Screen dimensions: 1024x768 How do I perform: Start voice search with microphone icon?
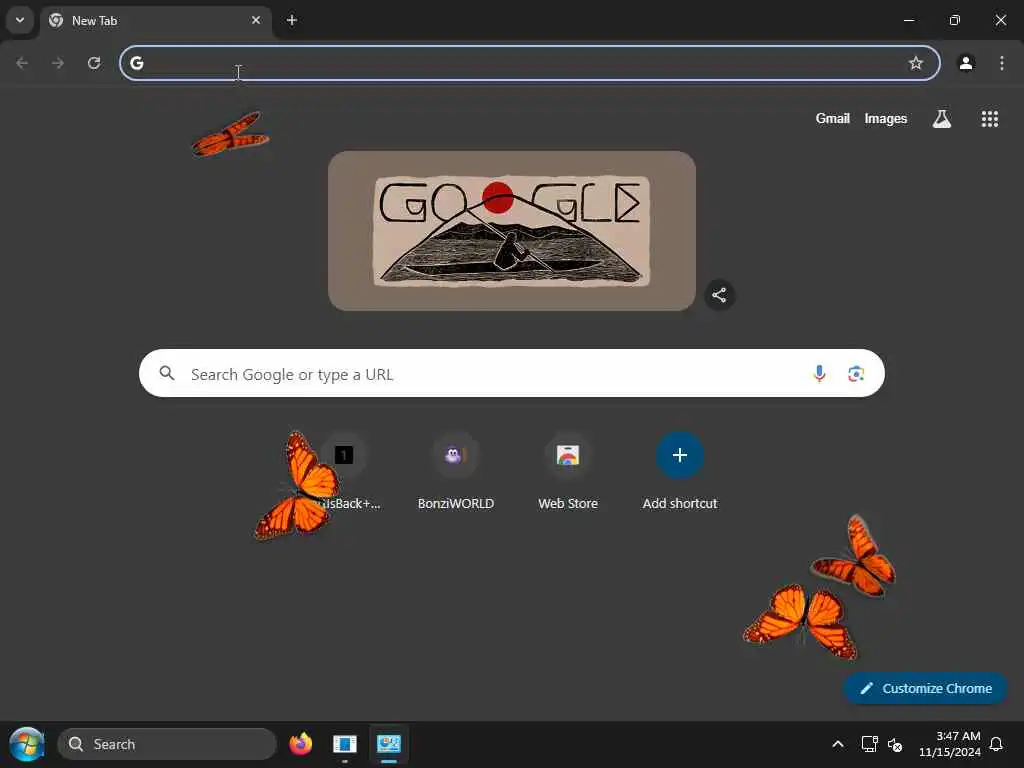pos(819,373)
